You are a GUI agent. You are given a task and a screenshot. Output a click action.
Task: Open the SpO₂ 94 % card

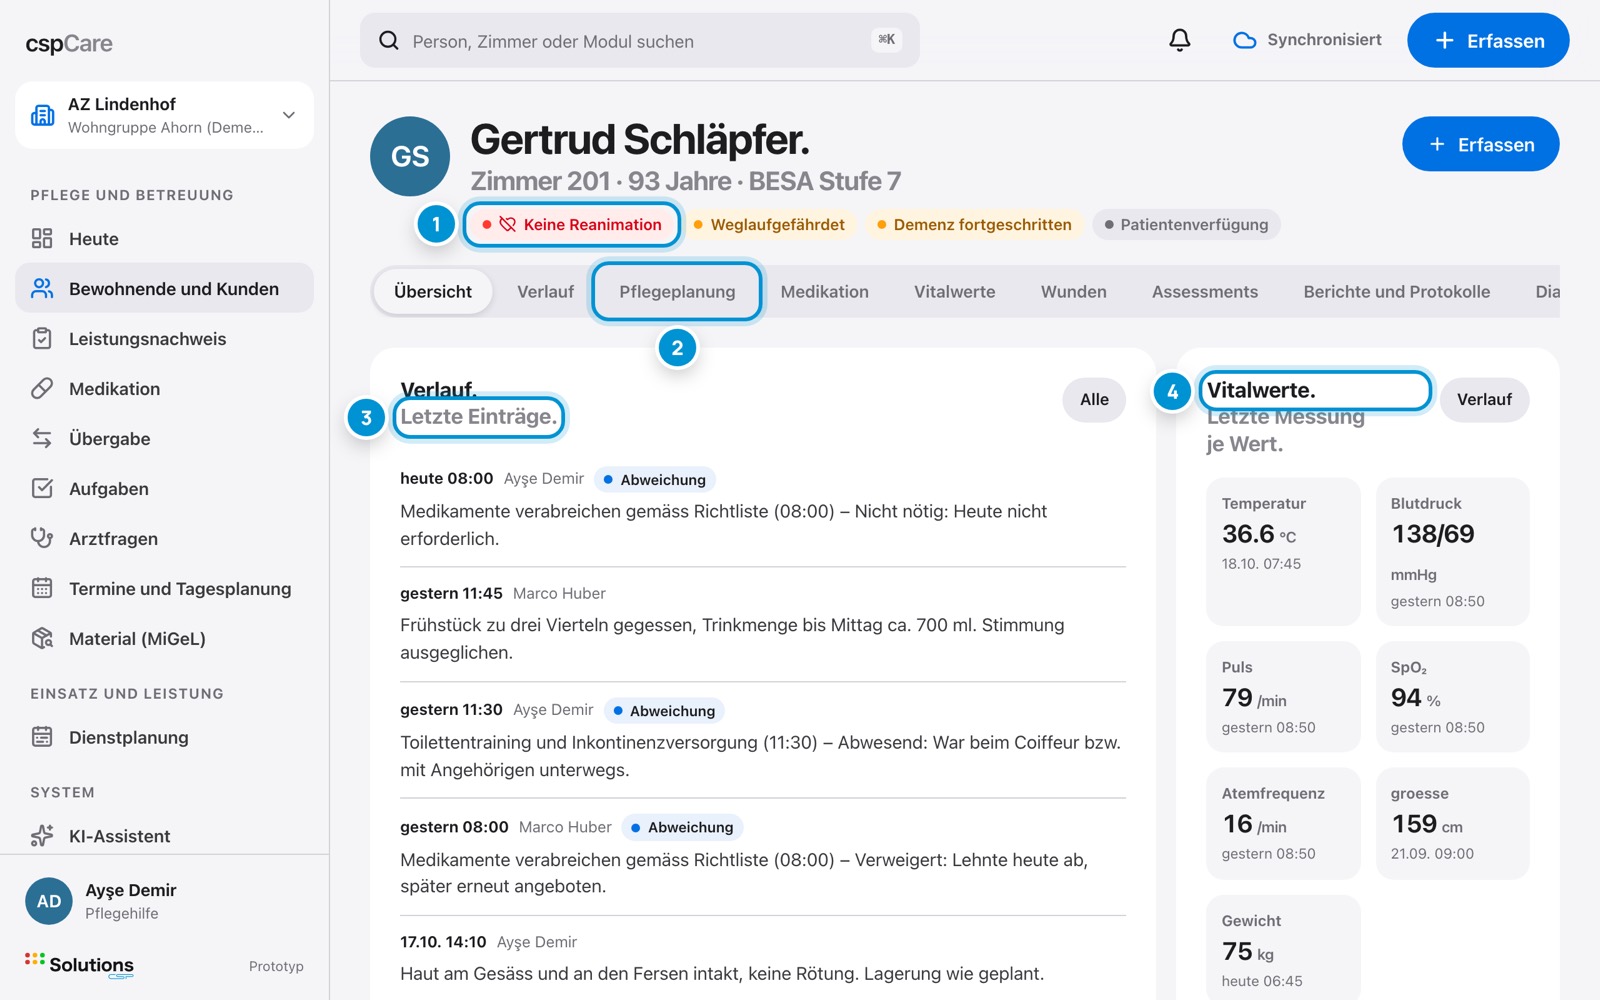coord(1452,696)
